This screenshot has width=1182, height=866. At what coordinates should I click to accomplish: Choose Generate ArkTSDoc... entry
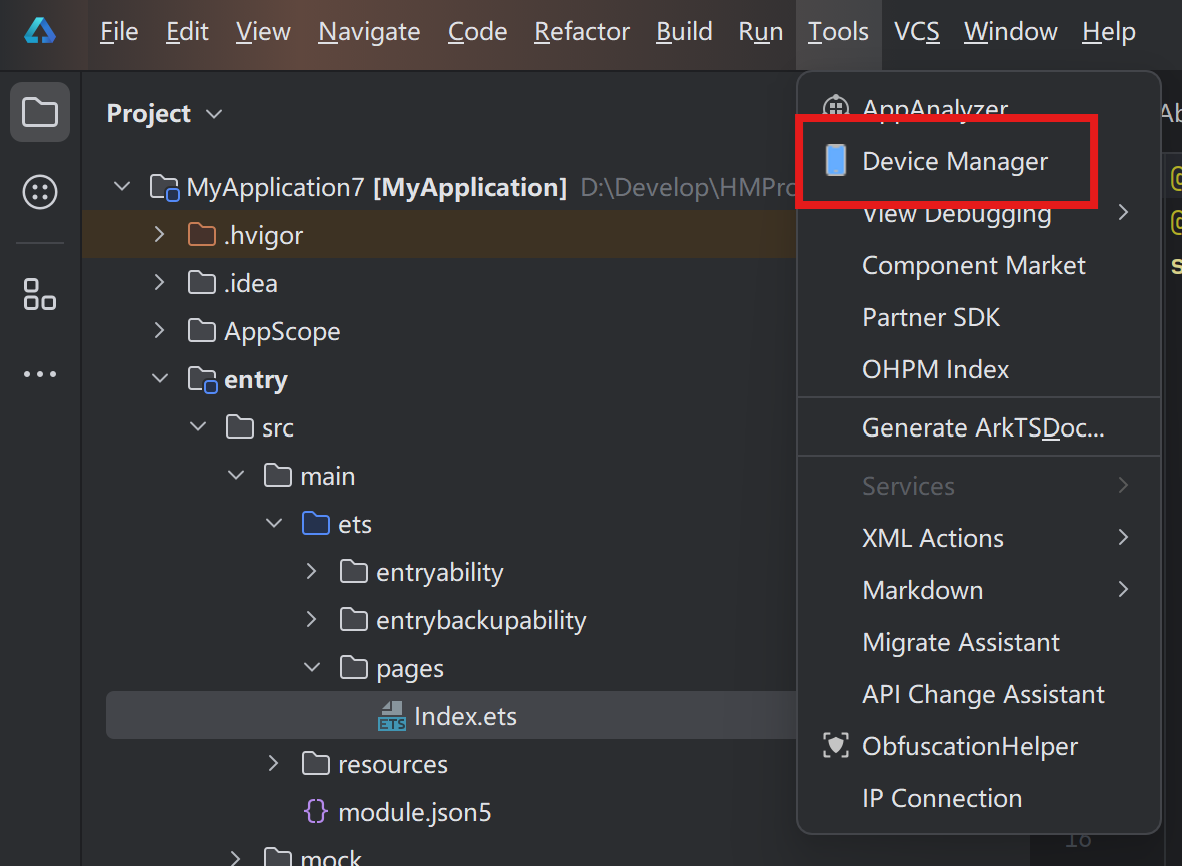pos(978,427)
